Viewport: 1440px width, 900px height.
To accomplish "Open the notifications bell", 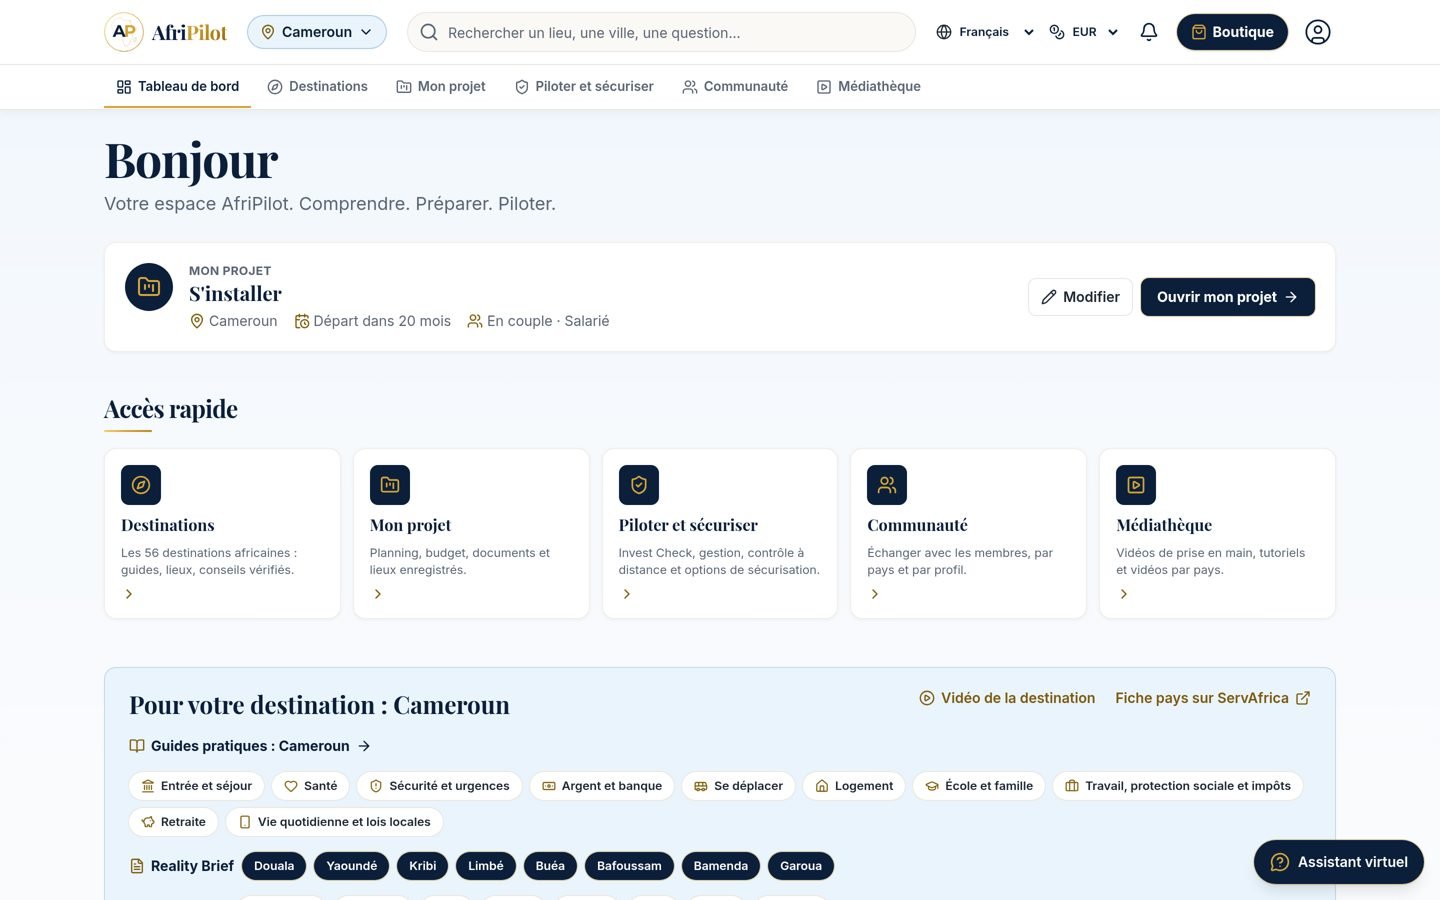I will click(x=1149, y=32).
